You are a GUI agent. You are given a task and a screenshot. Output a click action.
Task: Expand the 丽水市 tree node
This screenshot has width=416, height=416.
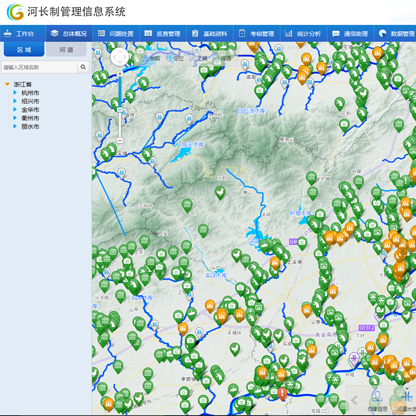(x=15, y=126)
